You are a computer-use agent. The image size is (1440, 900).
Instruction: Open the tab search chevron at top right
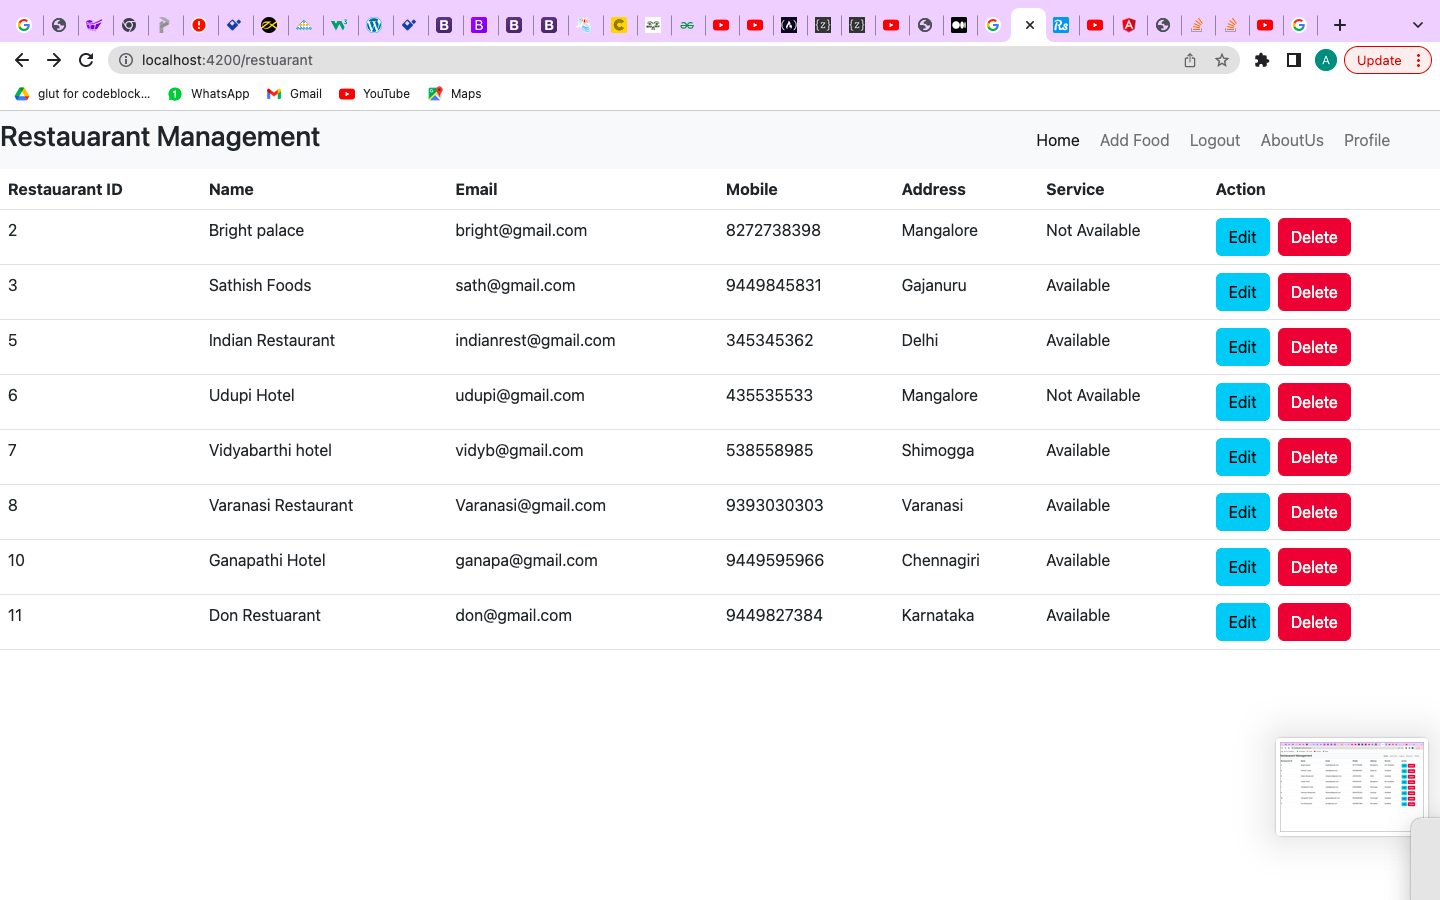pyautogui.click(x=1417, y=25)
